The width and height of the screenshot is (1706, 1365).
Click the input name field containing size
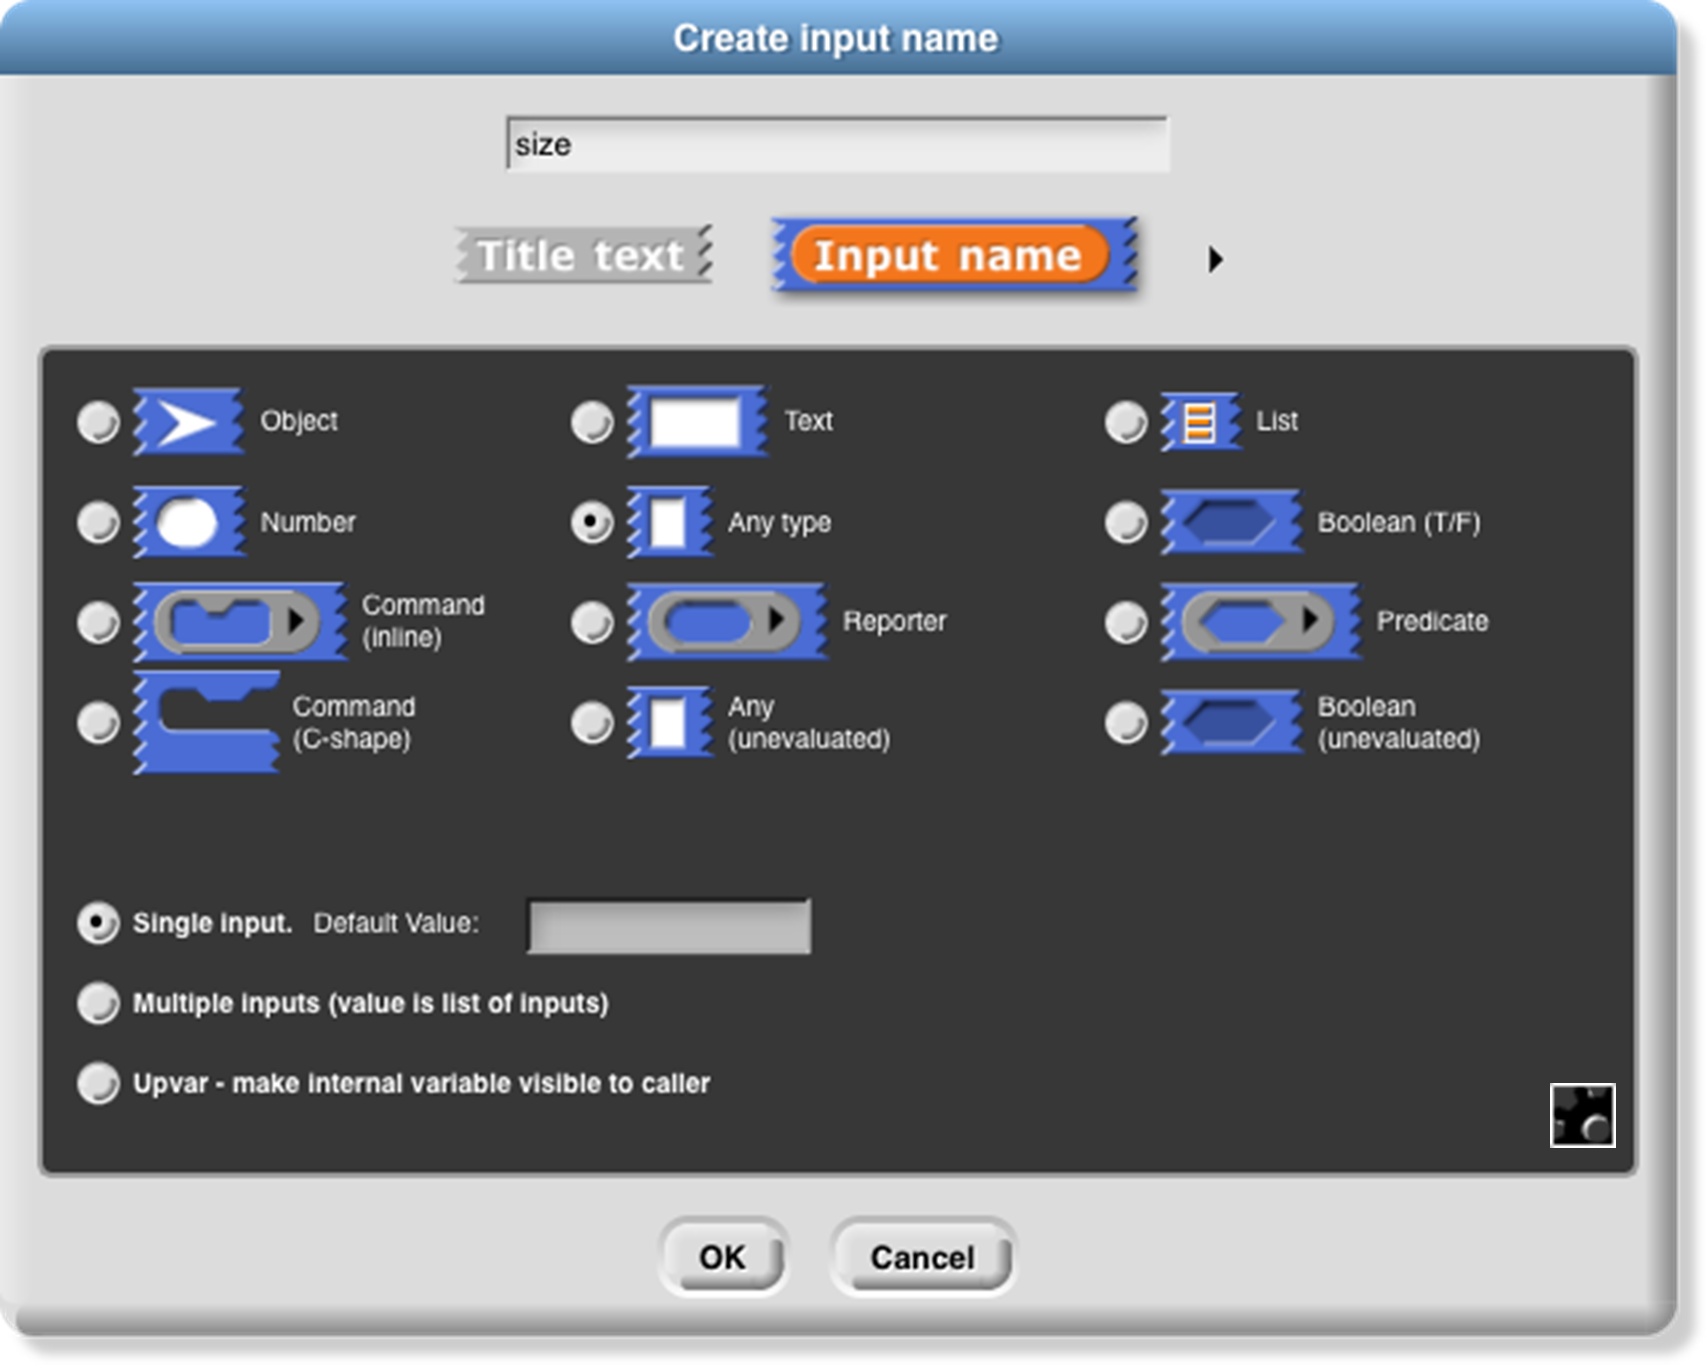837,145
